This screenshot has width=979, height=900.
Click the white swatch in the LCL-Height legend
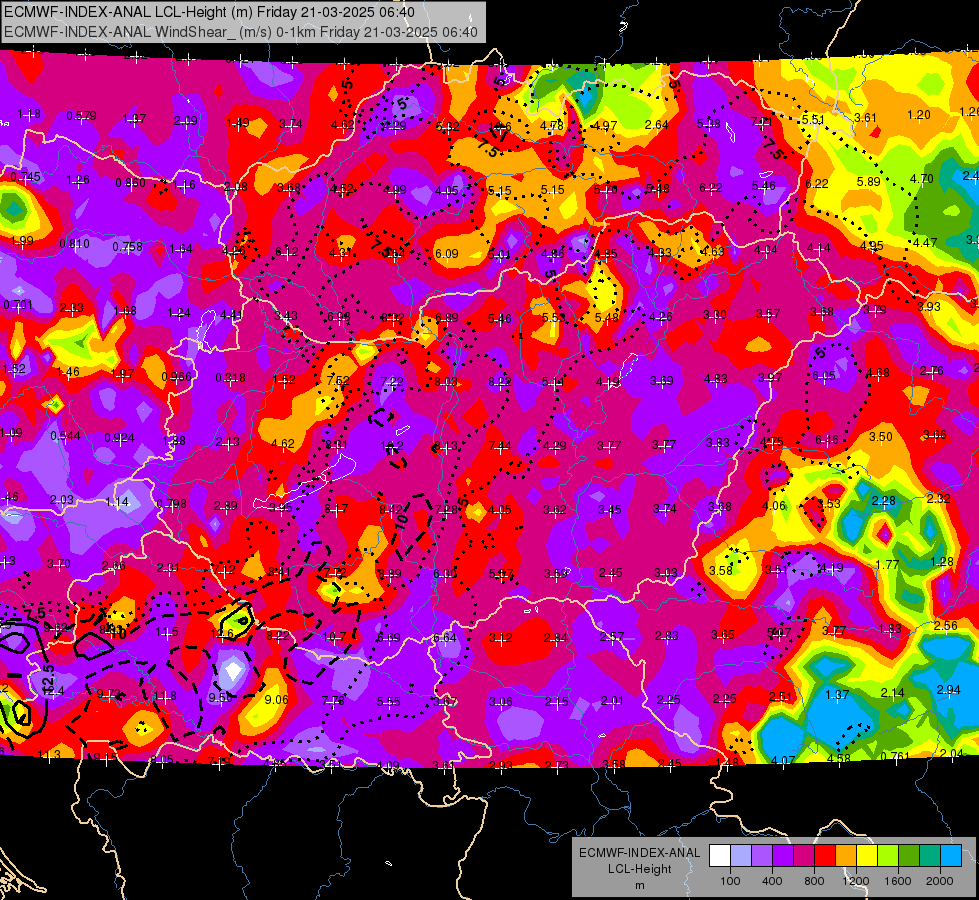point(720,856)
